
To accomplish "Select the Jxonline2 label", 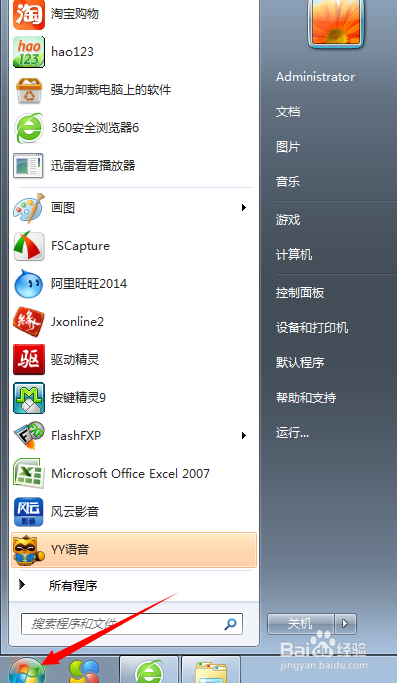I will [78, 322].
